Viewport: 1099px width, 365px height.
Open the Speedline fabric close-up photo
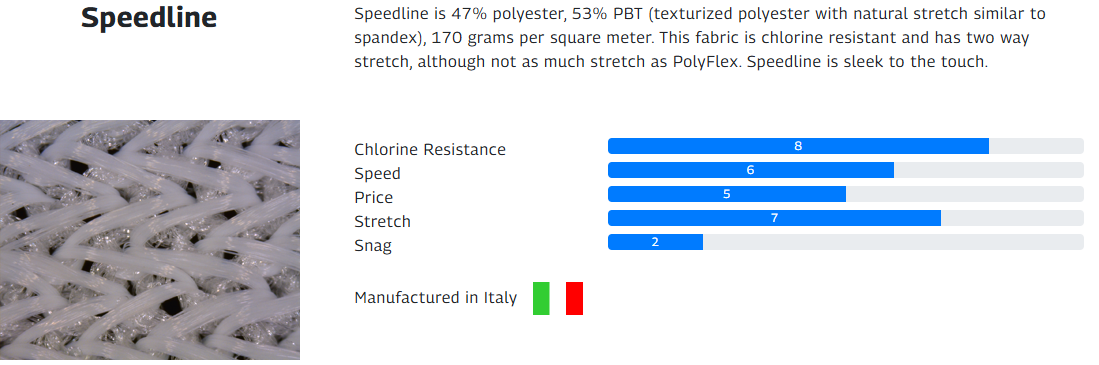click(150, 240)
